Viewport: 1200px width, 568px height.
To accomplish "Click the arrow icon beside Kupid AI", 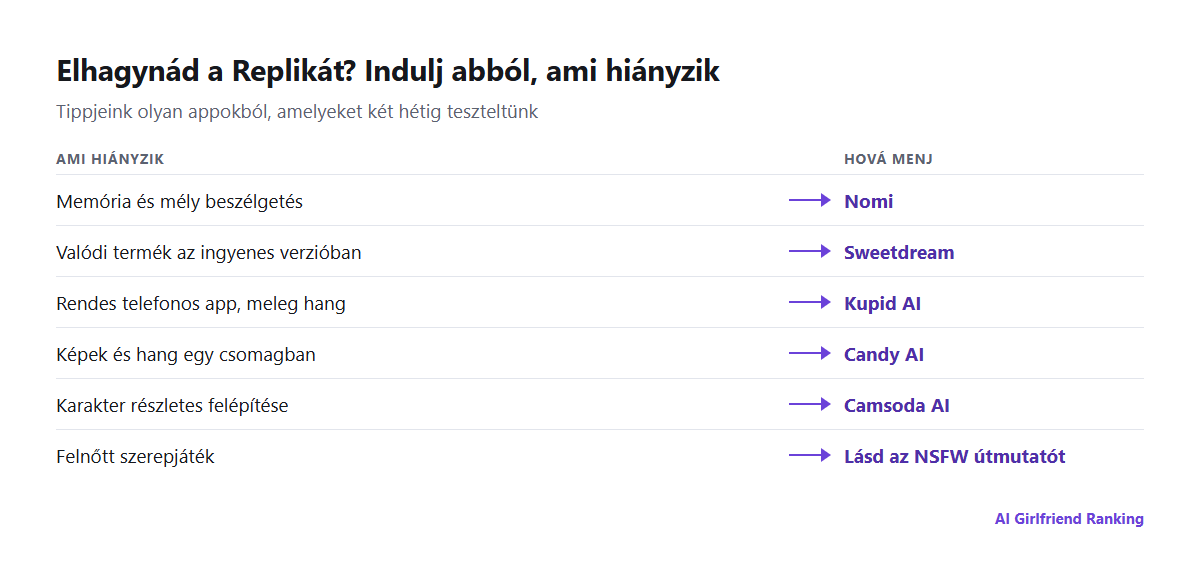I will coord(810,302).
